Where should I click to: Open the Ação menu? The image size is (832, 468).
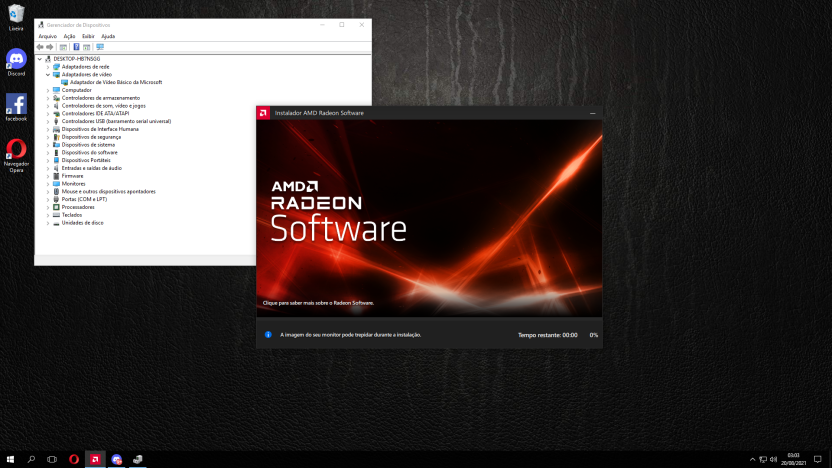coord(69,36)
